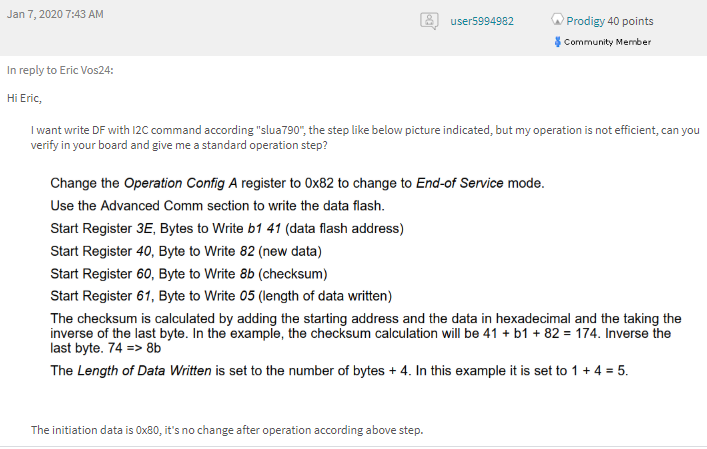Click the "slua790" document reference text
707x449 pixels.
281,130
